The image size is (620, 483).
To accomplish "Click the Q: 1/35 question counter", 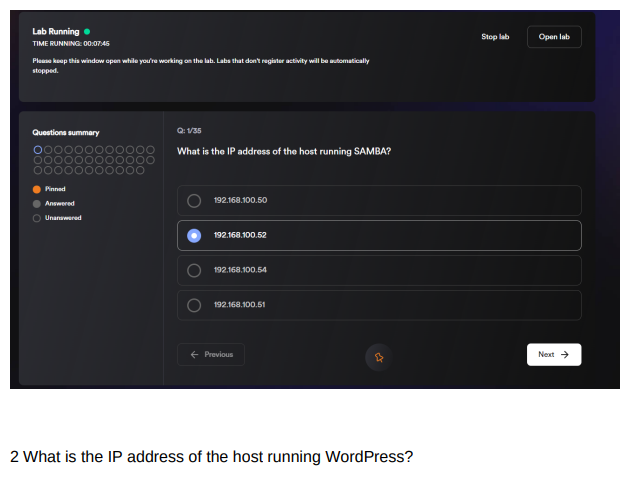I will pyautogui.click(x=188, y=131).
